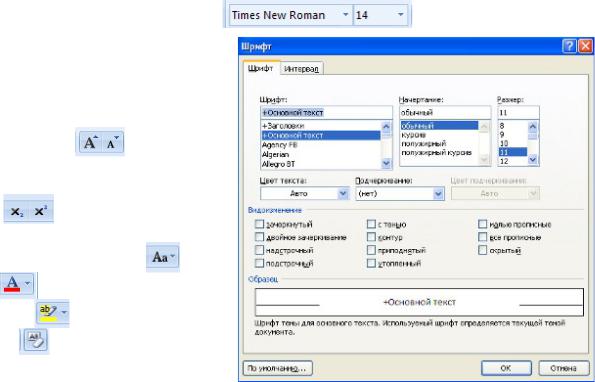Open the highlight color dropdown arrow
595x382 pixels.
64,313
